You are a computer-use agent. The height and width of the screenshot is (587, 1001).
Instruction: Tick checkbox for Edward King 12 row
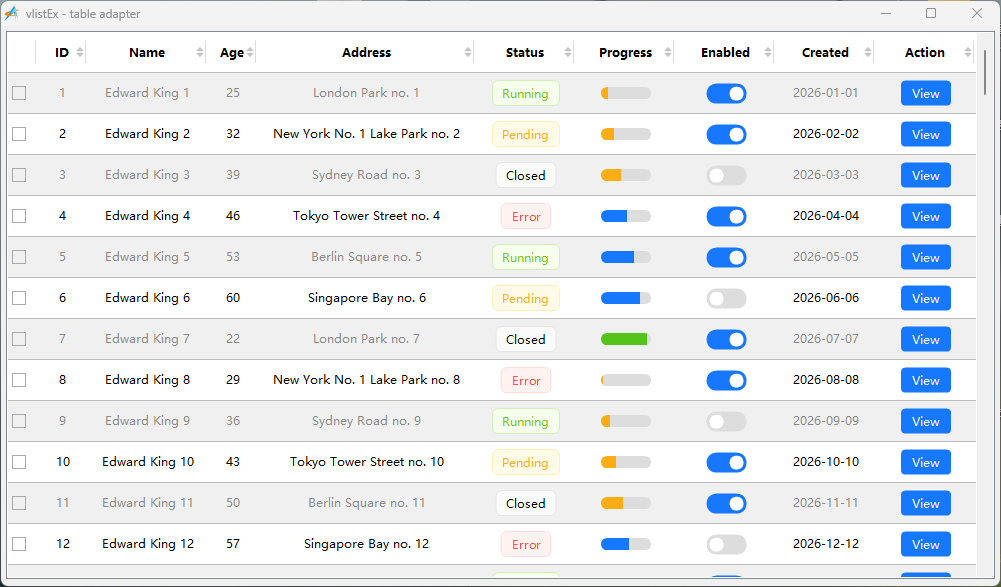pos(19,544)
